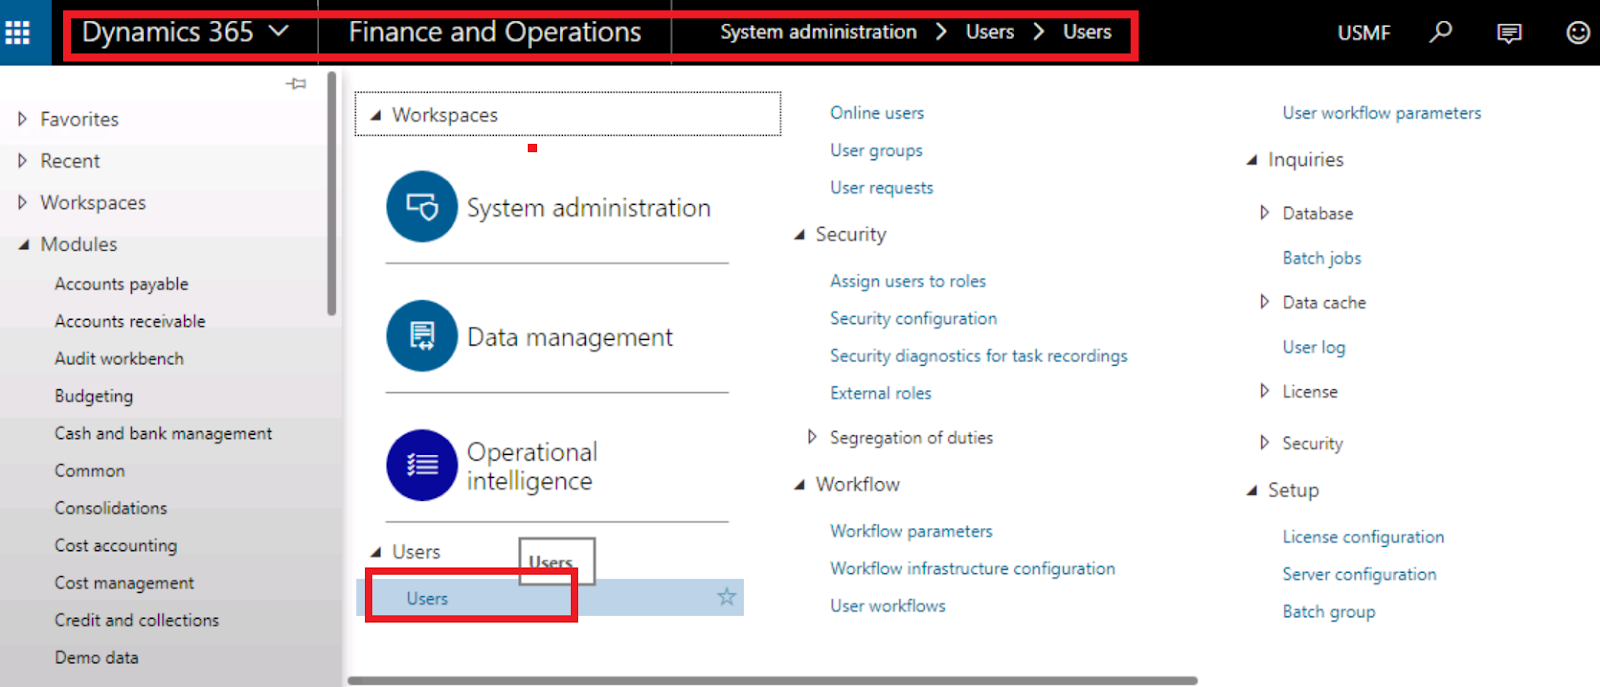Switch company via USMF
The height and width of the screenshot is (687, 1600).
tap(1364, 33)
